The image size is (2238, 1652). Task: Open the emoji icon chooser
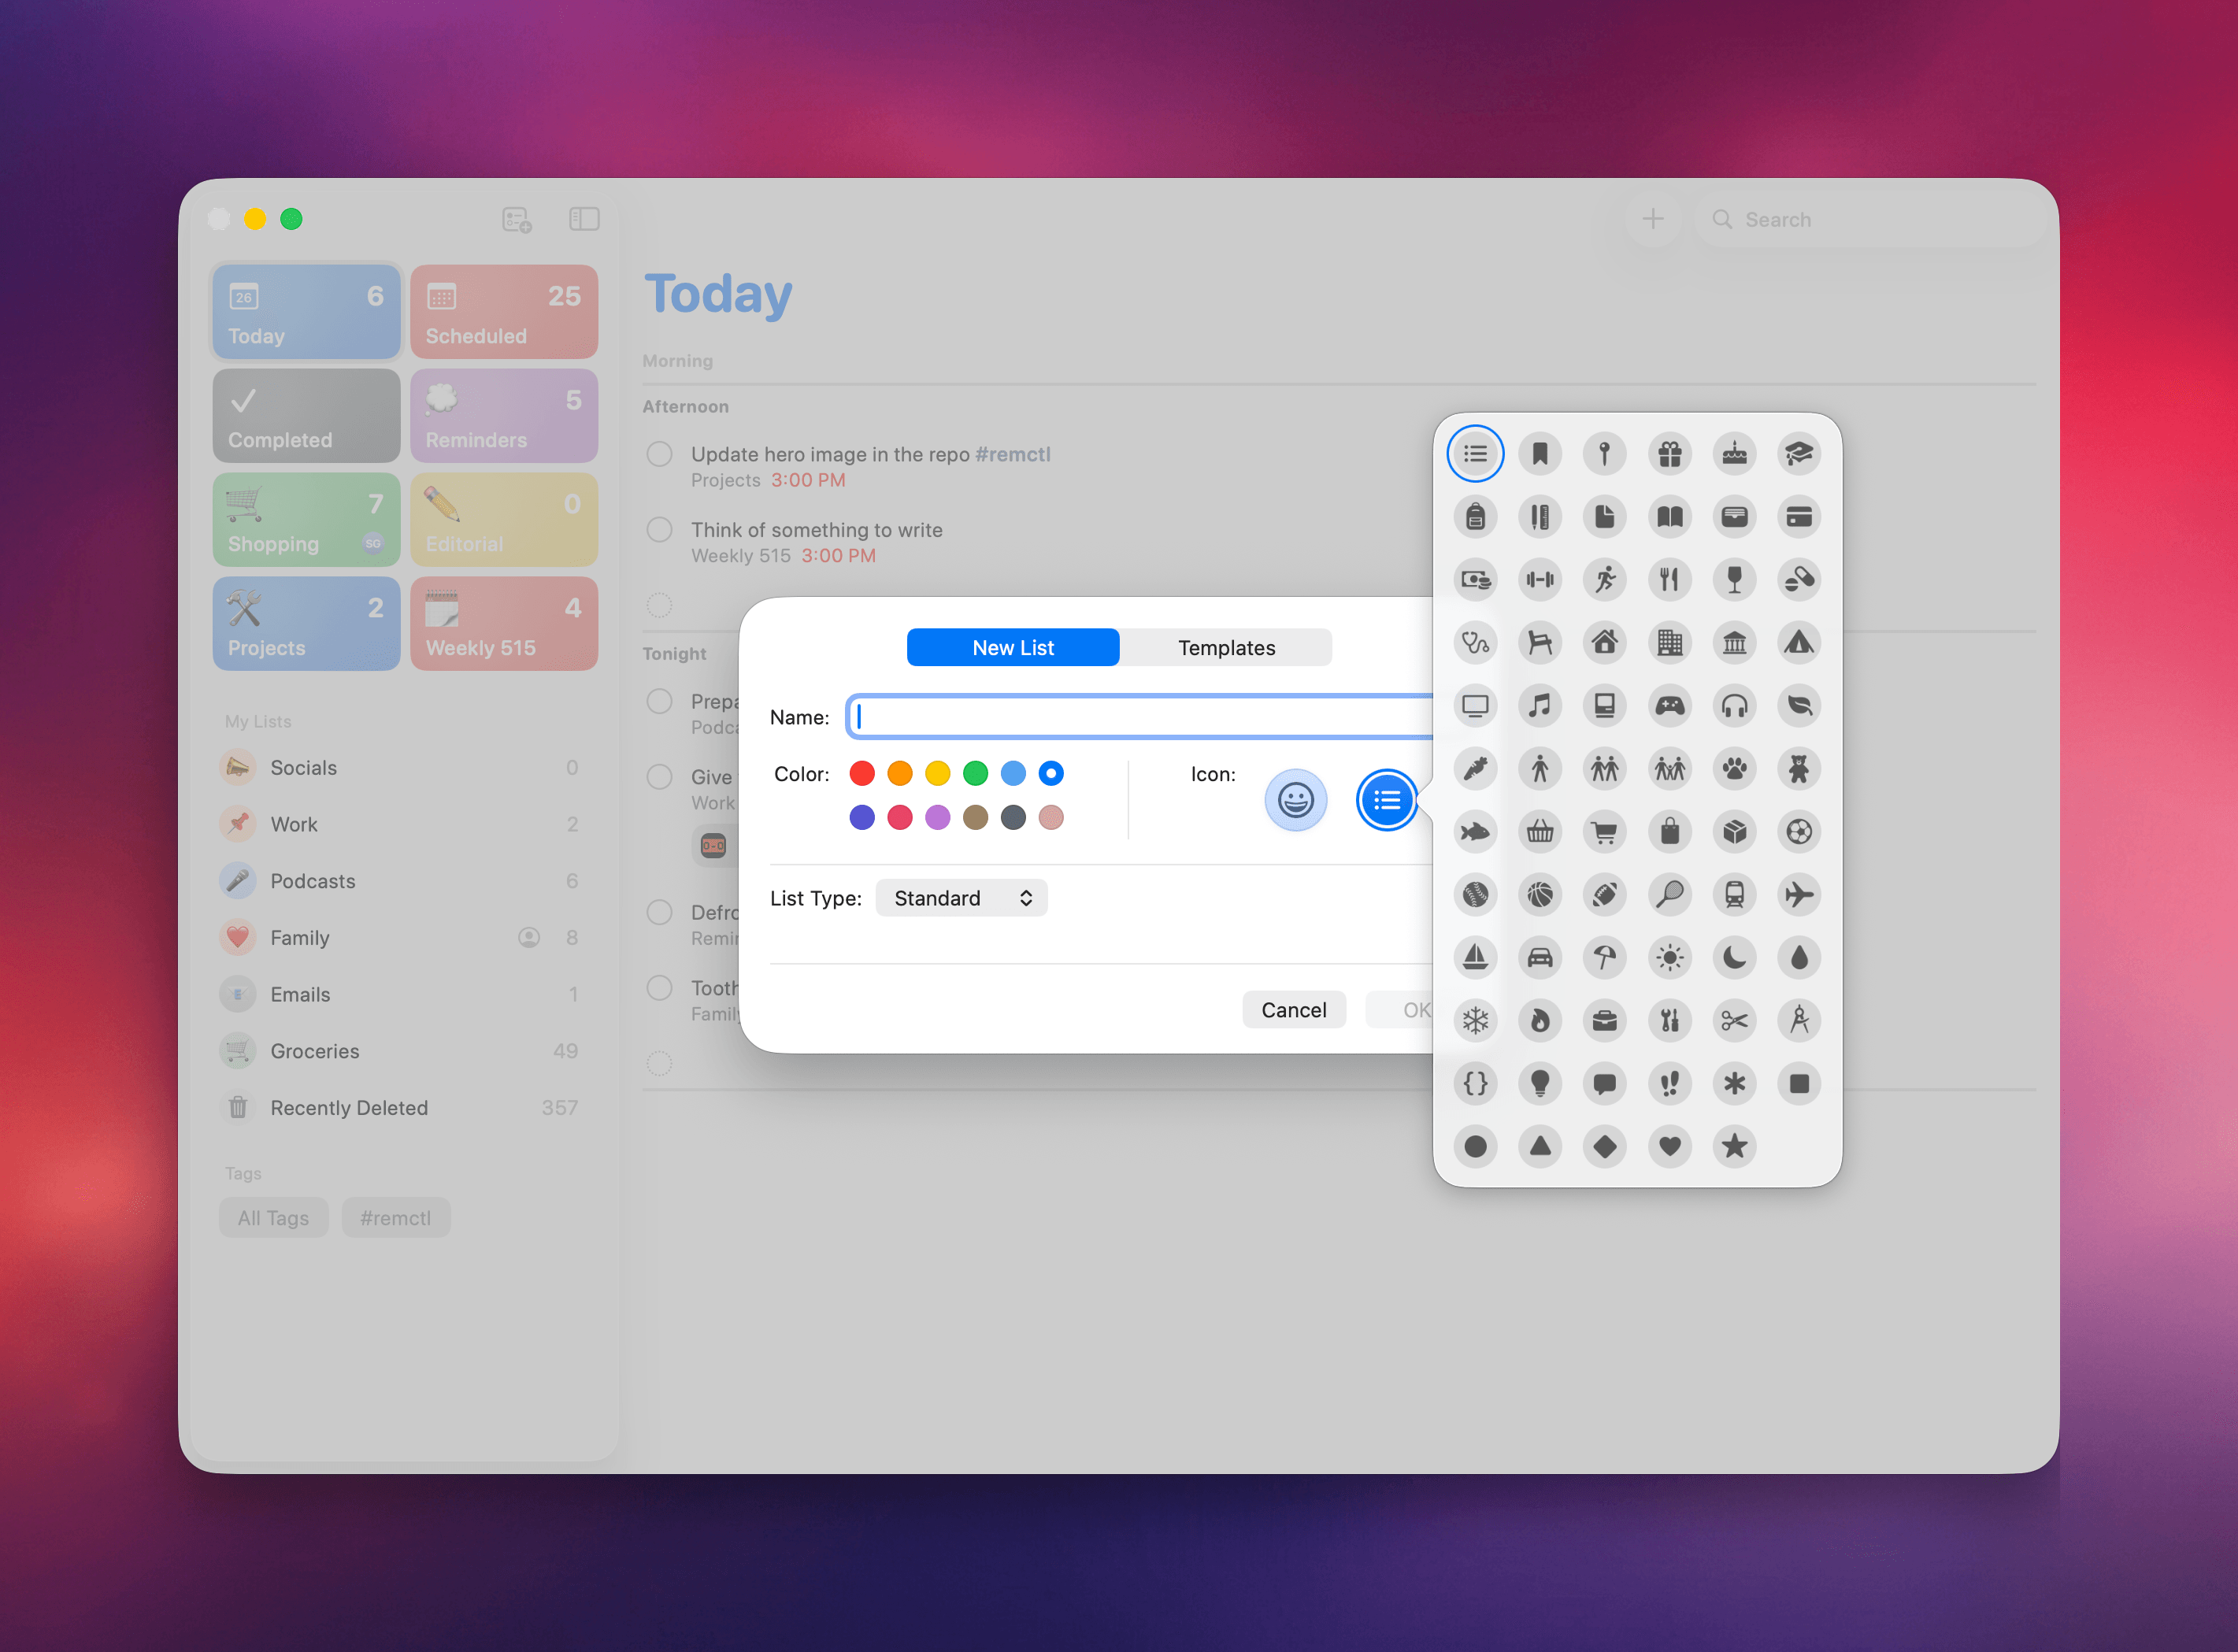[1296, 800]
